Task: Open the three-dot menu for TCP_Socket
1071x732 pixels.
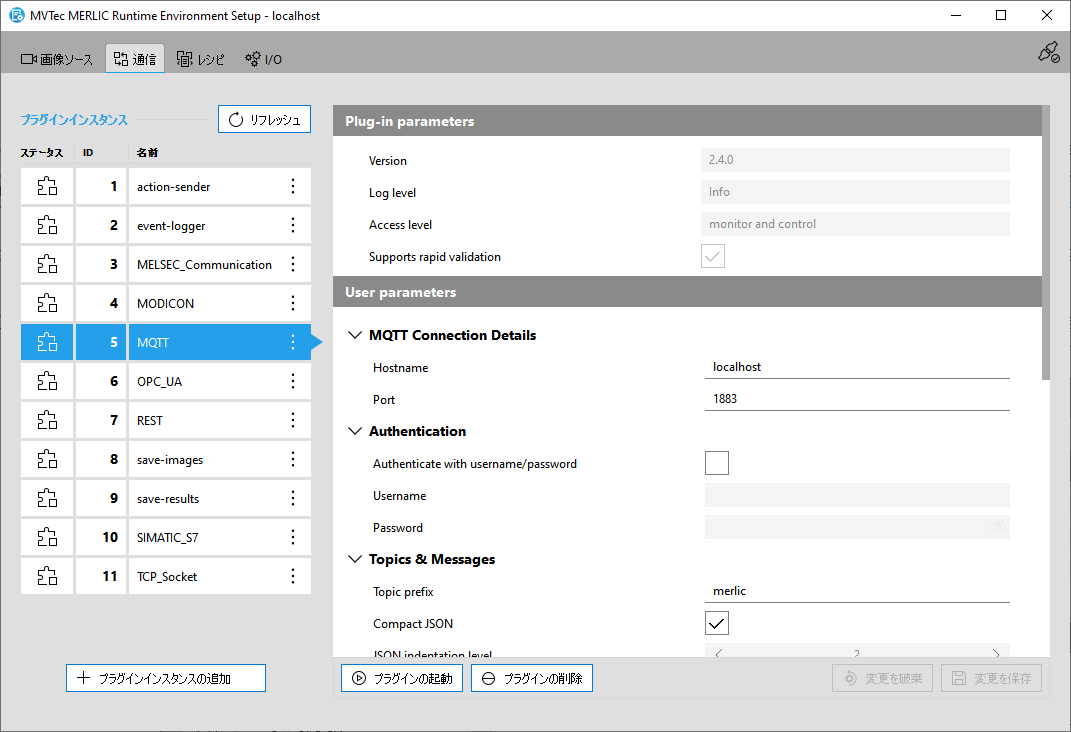Action: tap(293, 576)
